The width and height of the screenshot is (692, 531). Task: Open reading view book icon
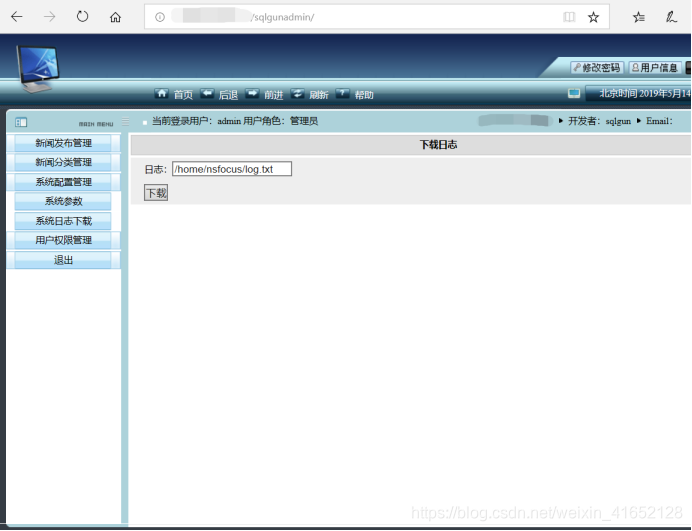click(x=569, y=17)
